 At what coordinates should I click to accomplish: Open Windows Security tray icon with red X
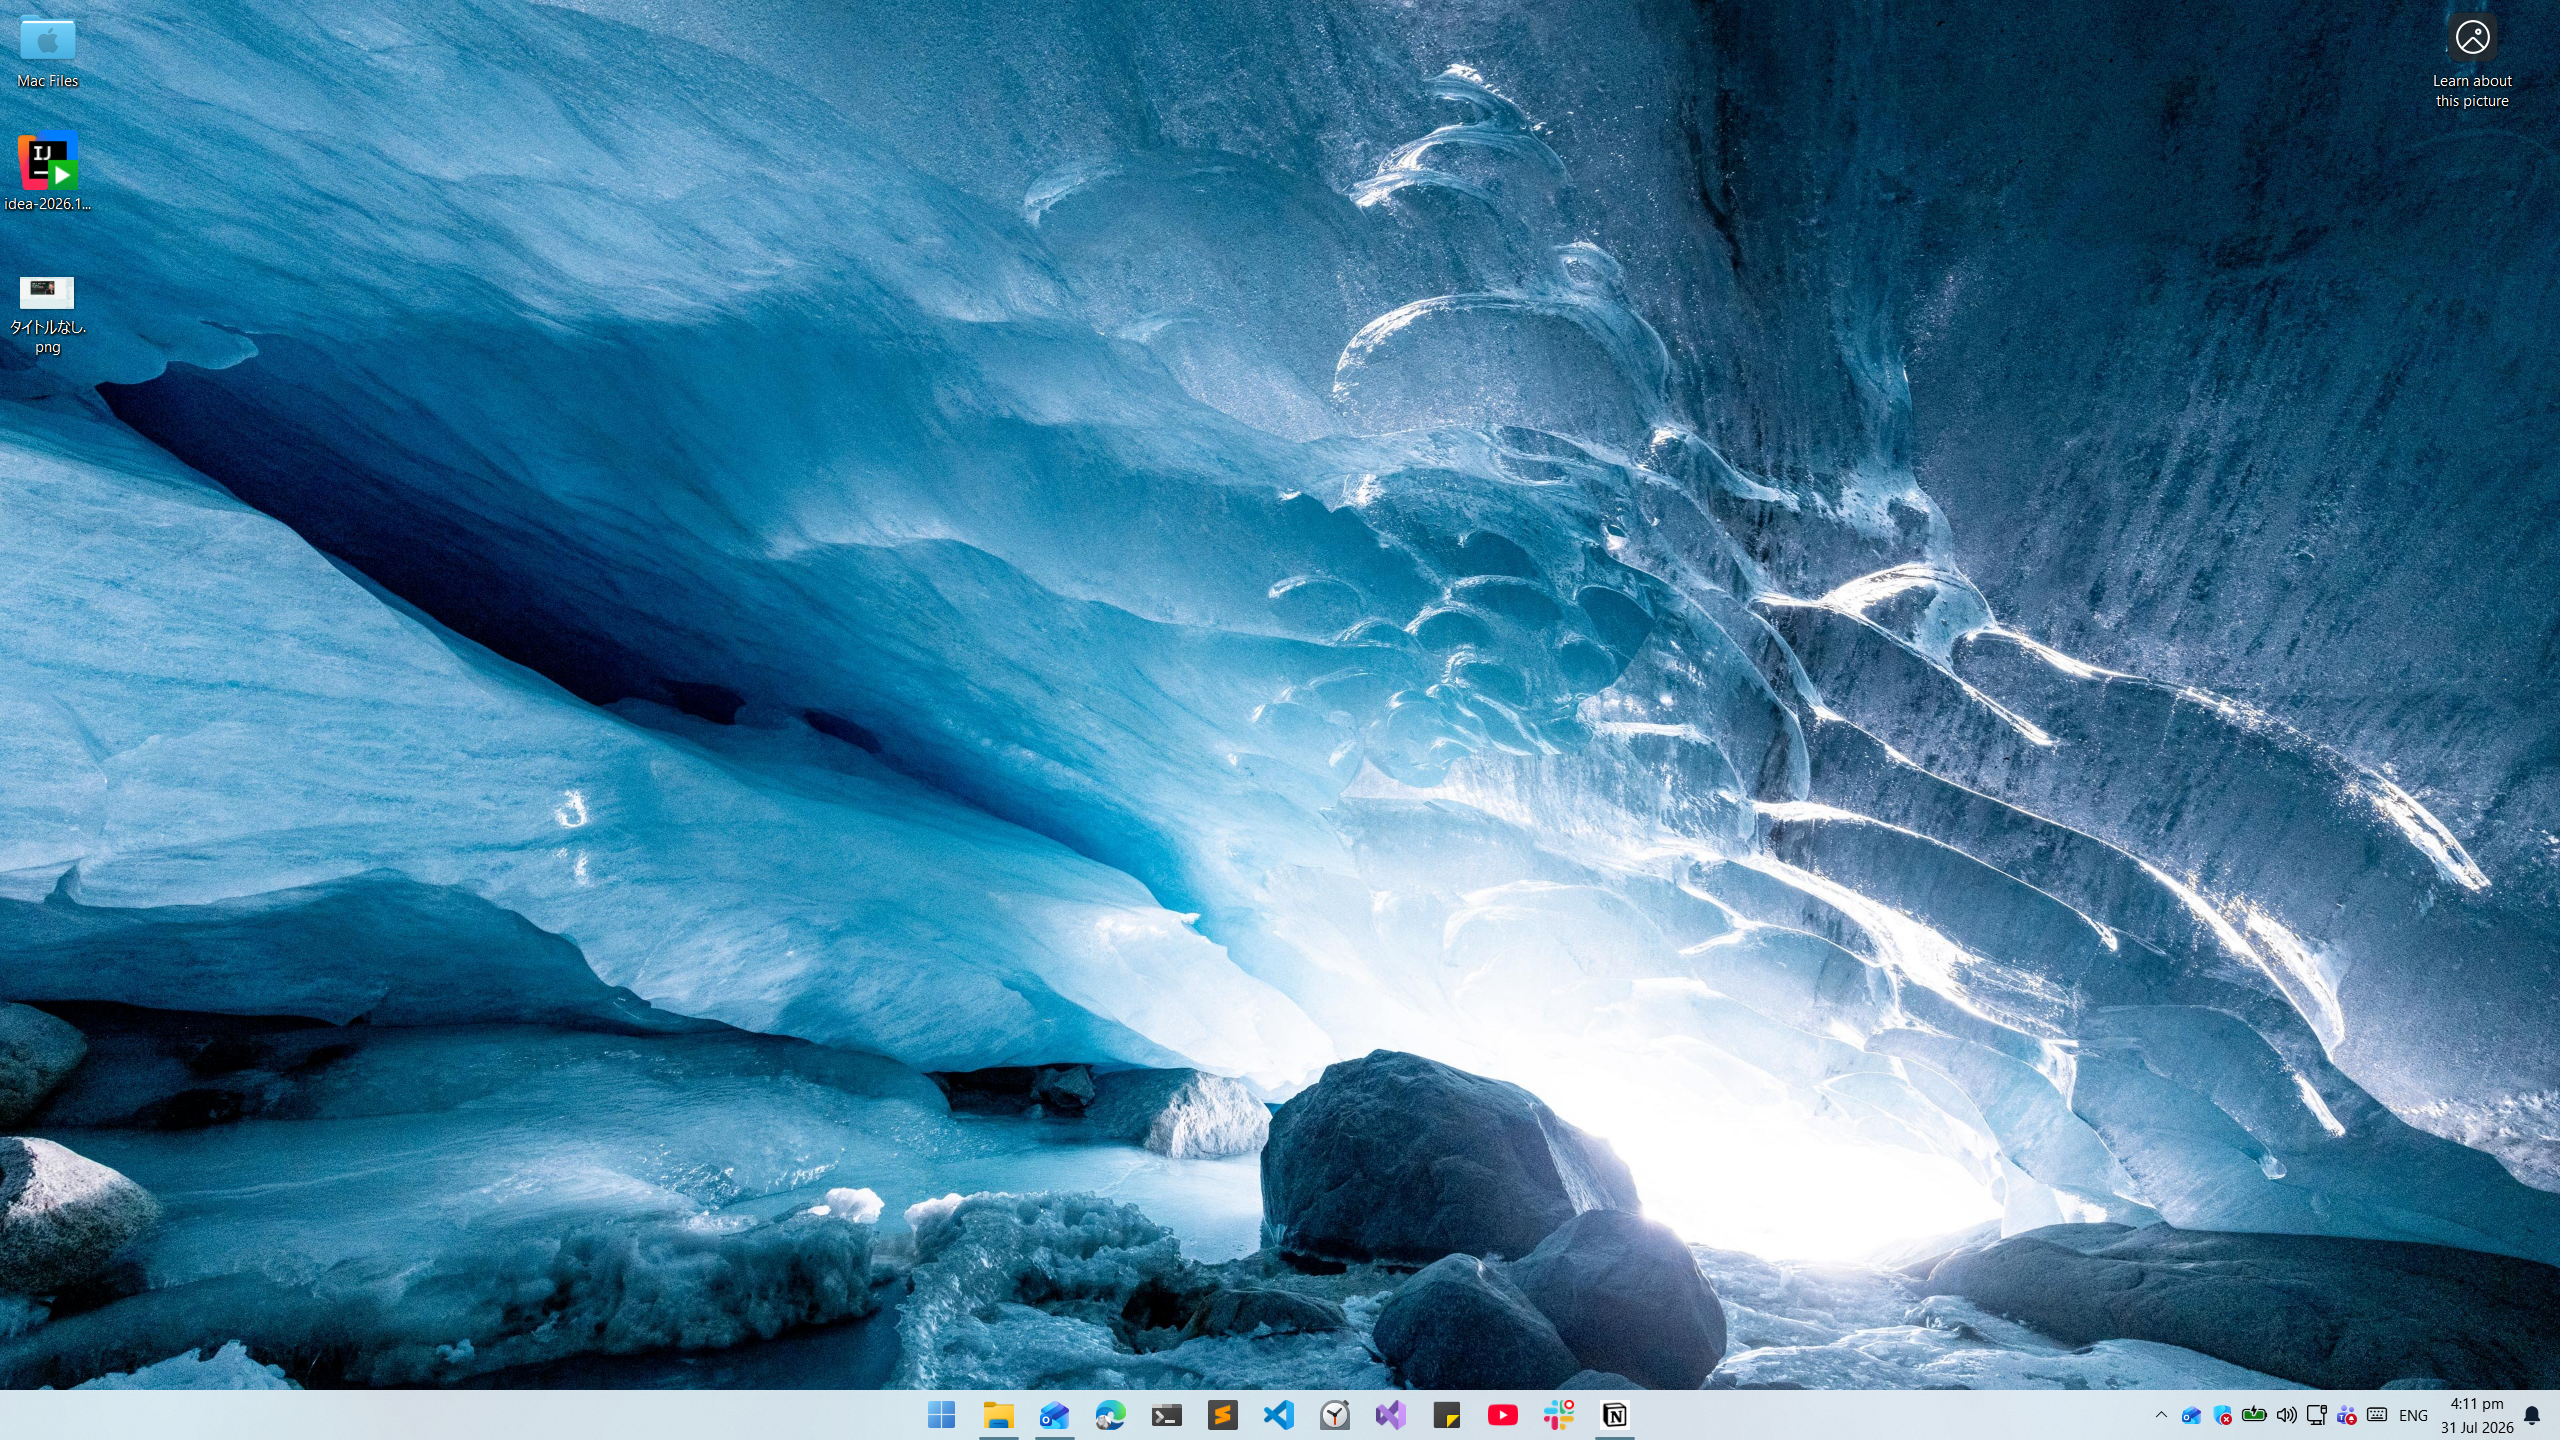coord(2222,1415)
